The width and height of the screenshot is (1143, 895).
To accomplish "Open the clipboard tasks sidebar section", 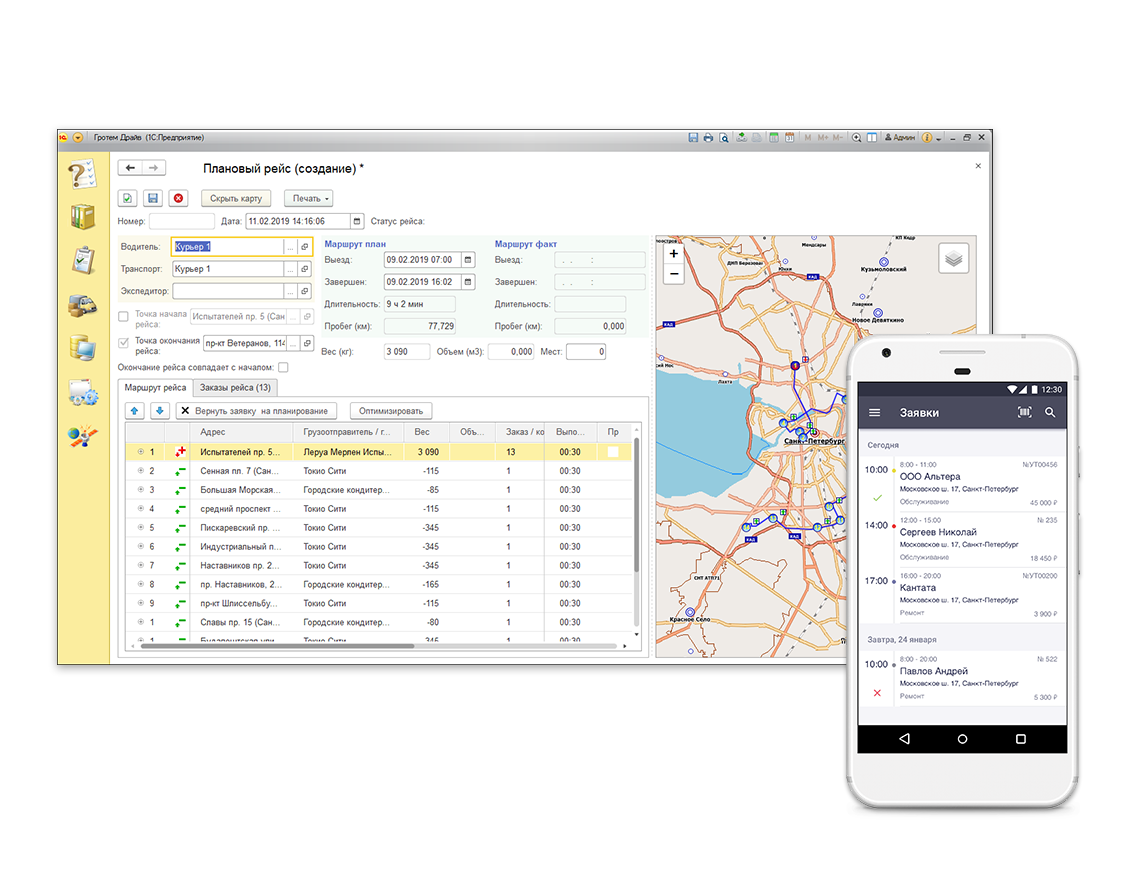I will [82, 260].
